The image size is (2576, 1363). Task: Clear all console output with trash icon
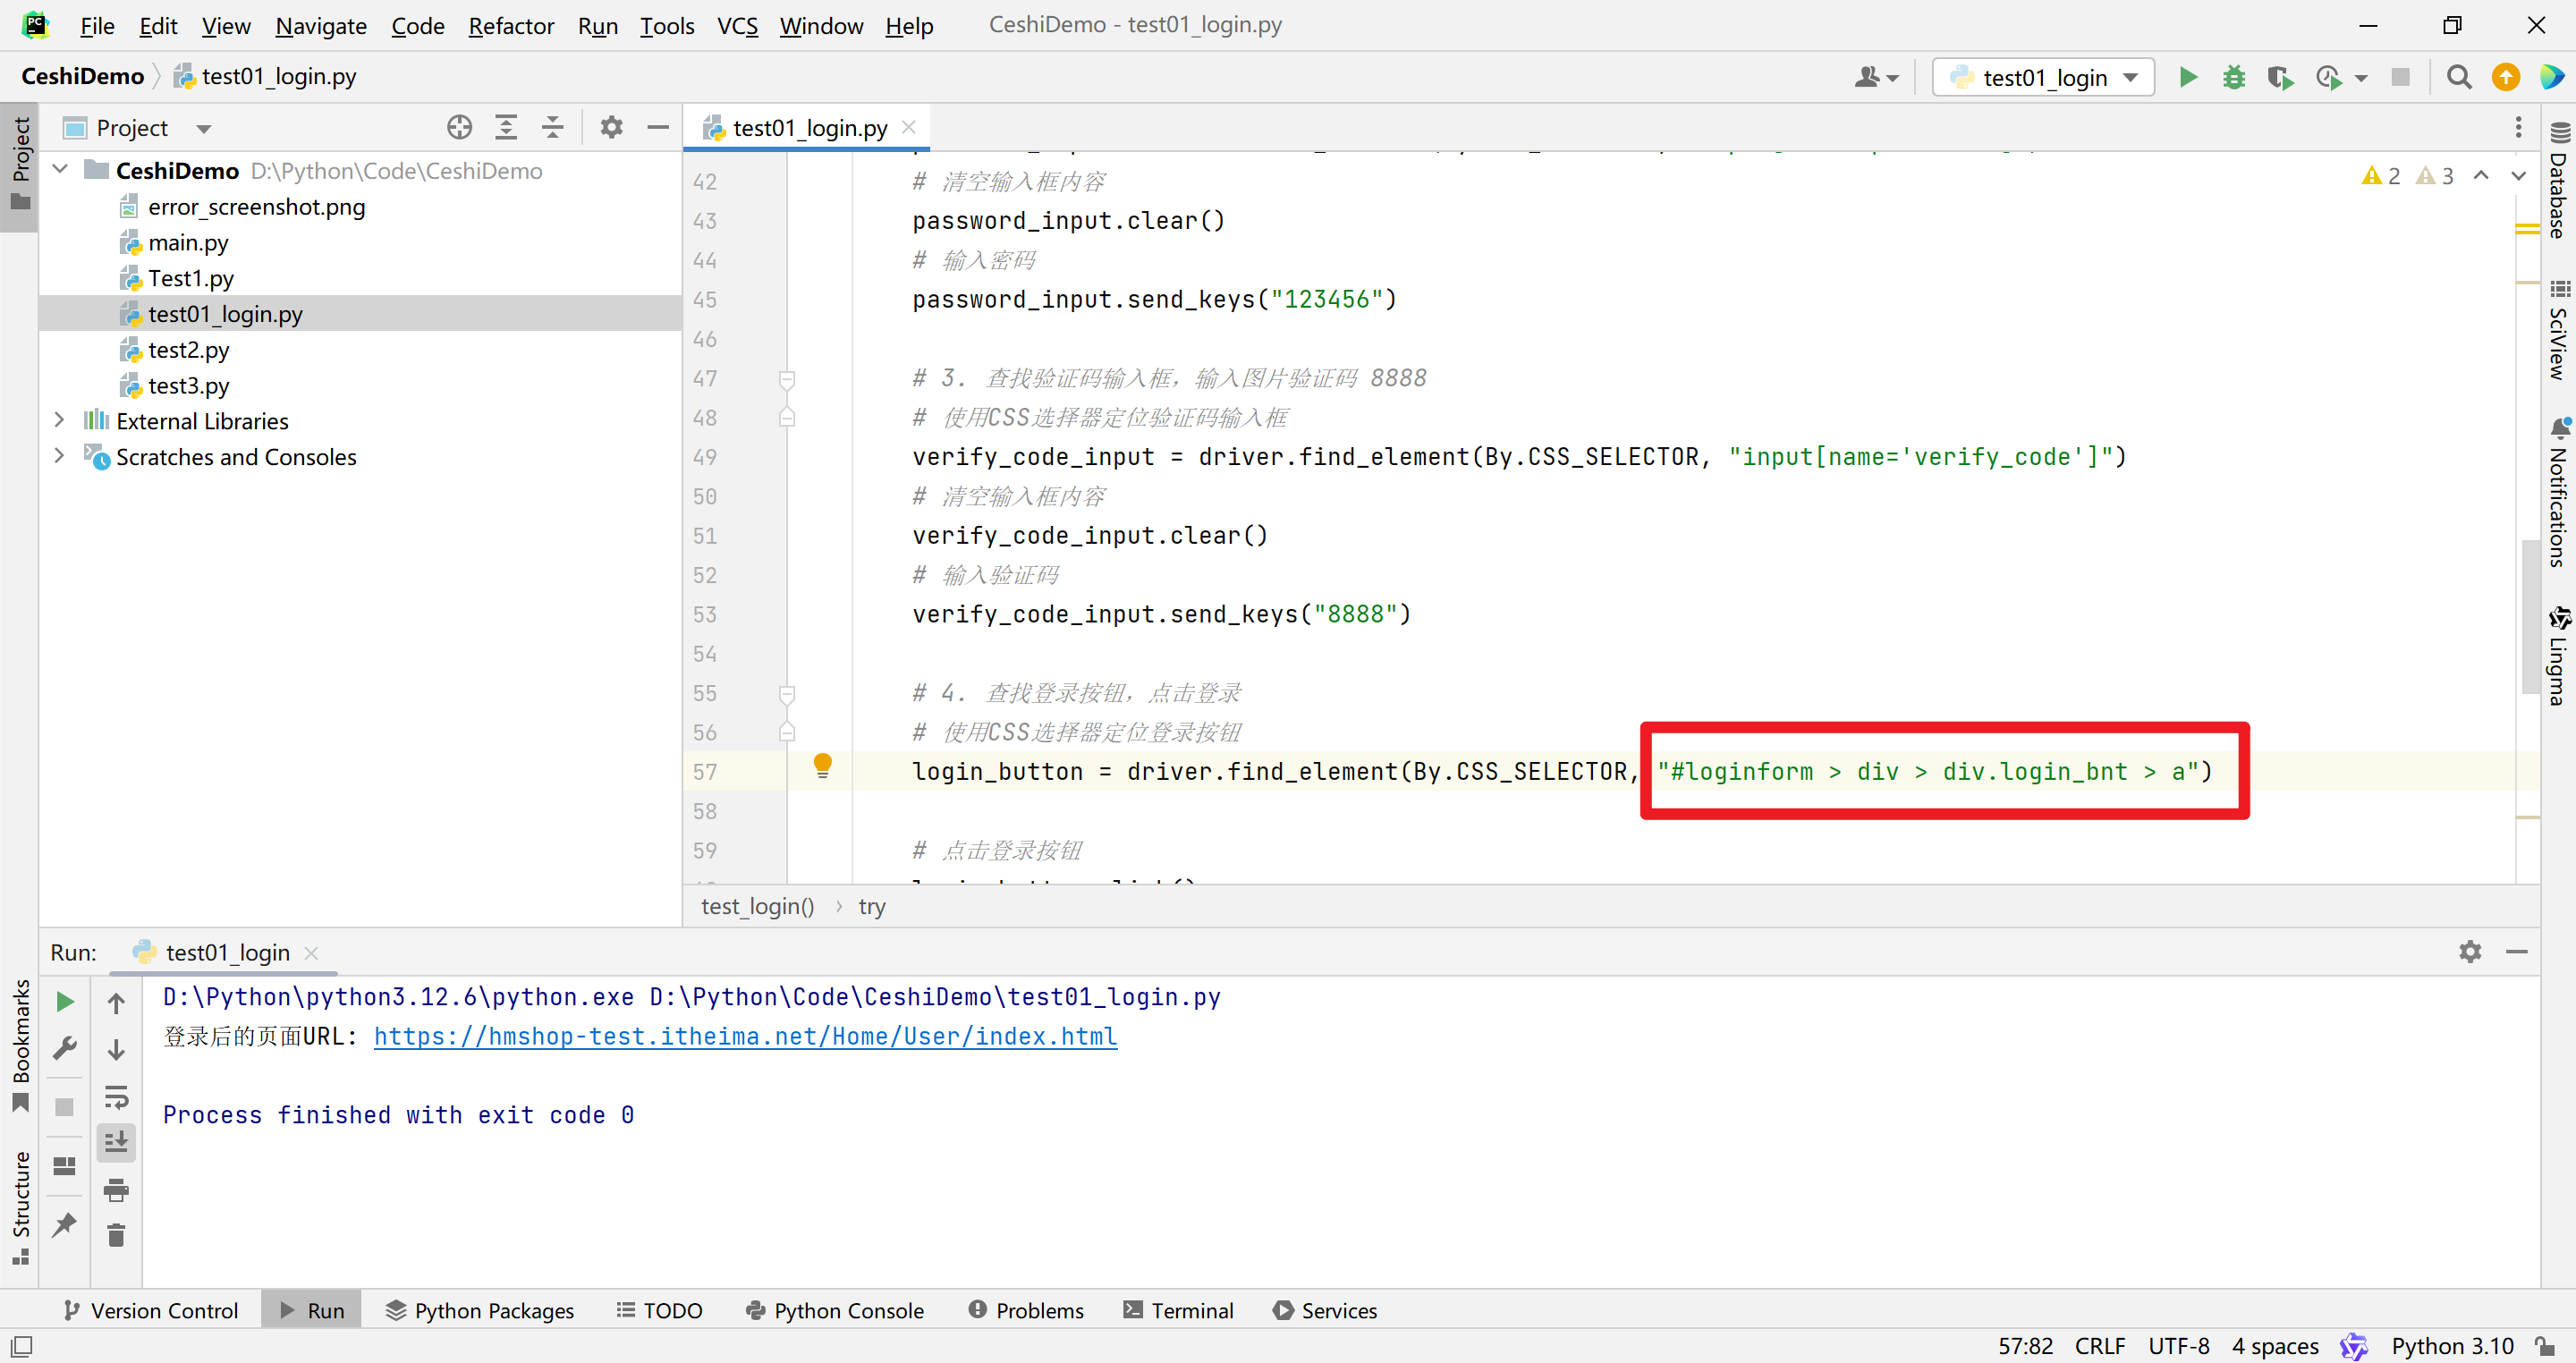tap(116, 1236)
